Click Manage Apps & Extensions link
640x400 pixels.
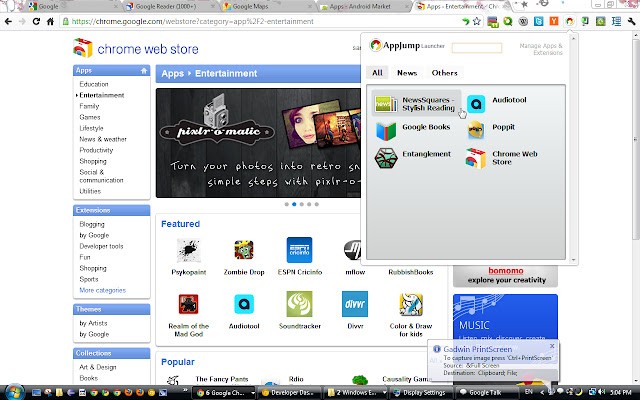point(542,48)
